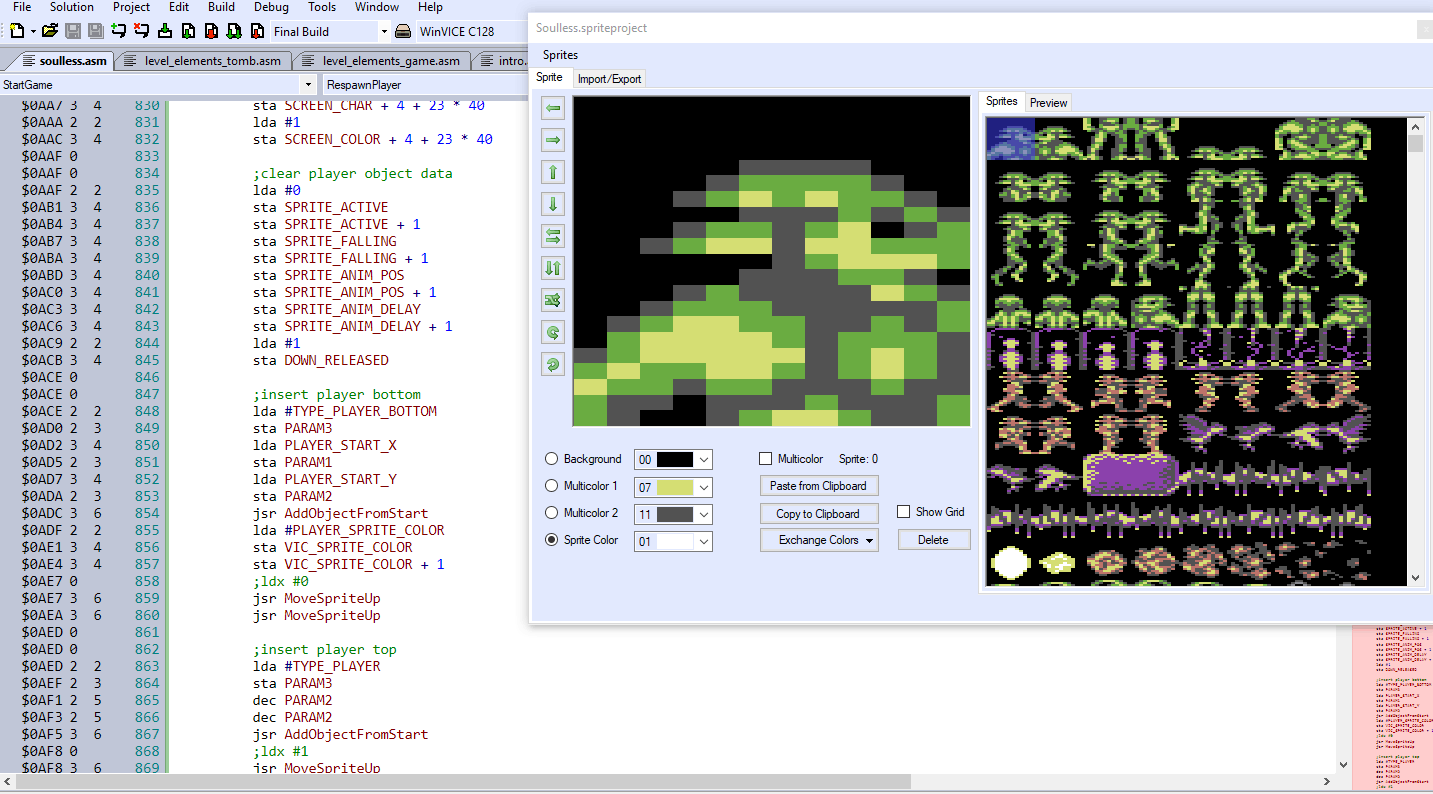Click the Delete button
Viewport: 1433px width, 794px height.
933,540
